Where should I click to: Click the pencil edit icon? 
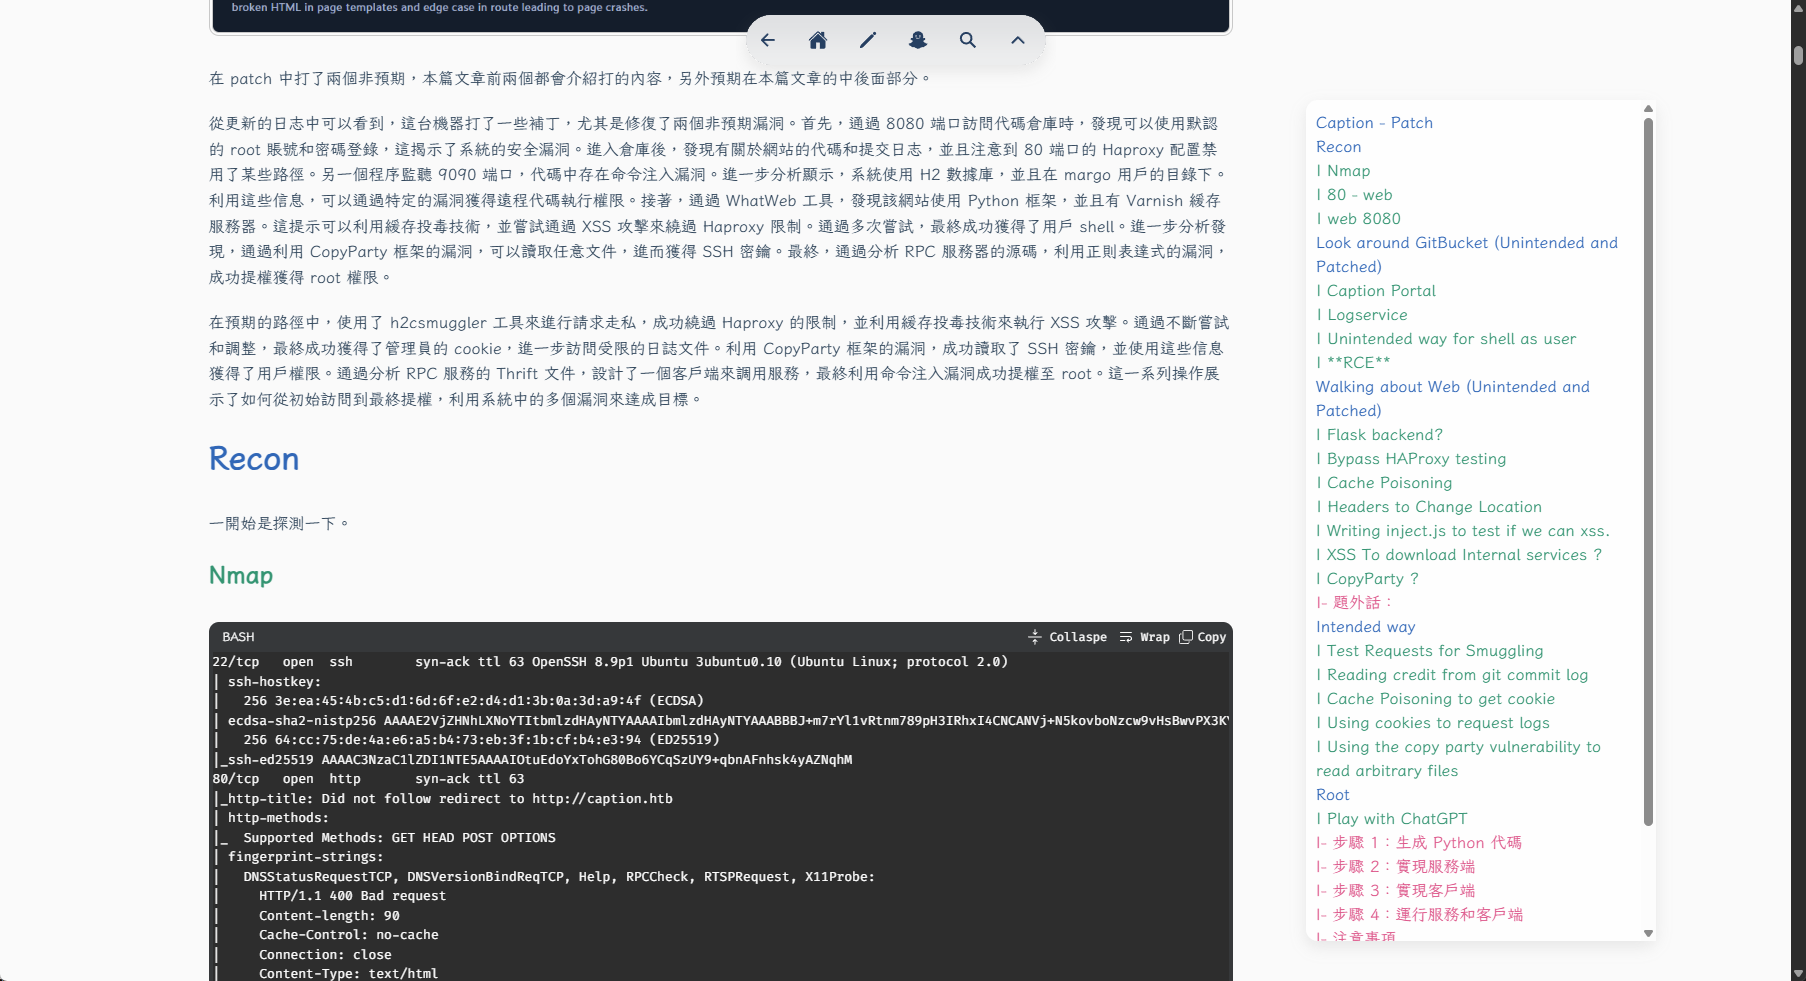tap(868, 40)
